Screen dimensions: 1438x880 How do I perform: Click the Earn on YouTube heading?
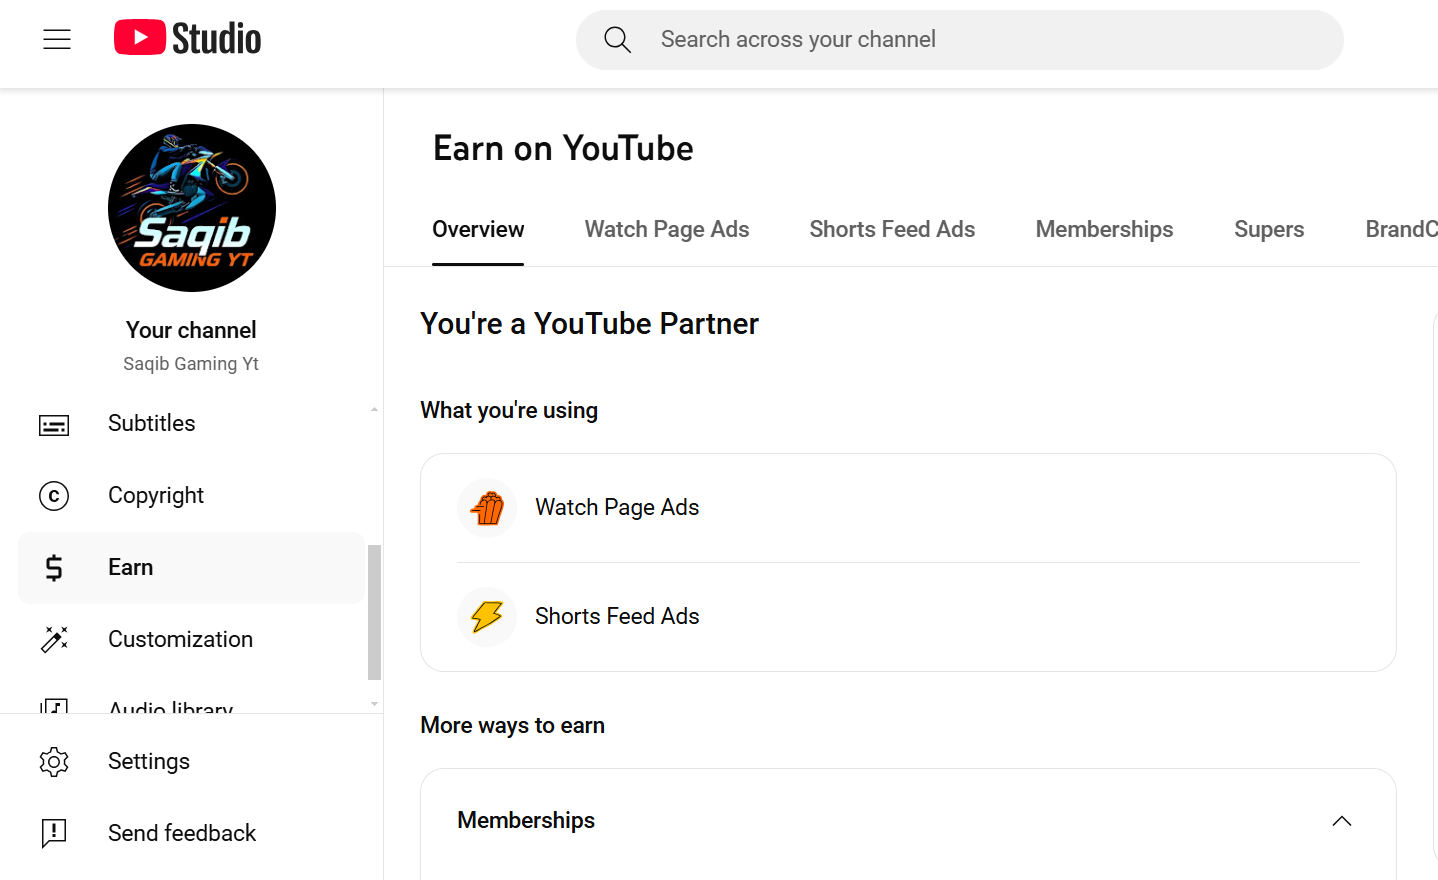pos(563,149)
